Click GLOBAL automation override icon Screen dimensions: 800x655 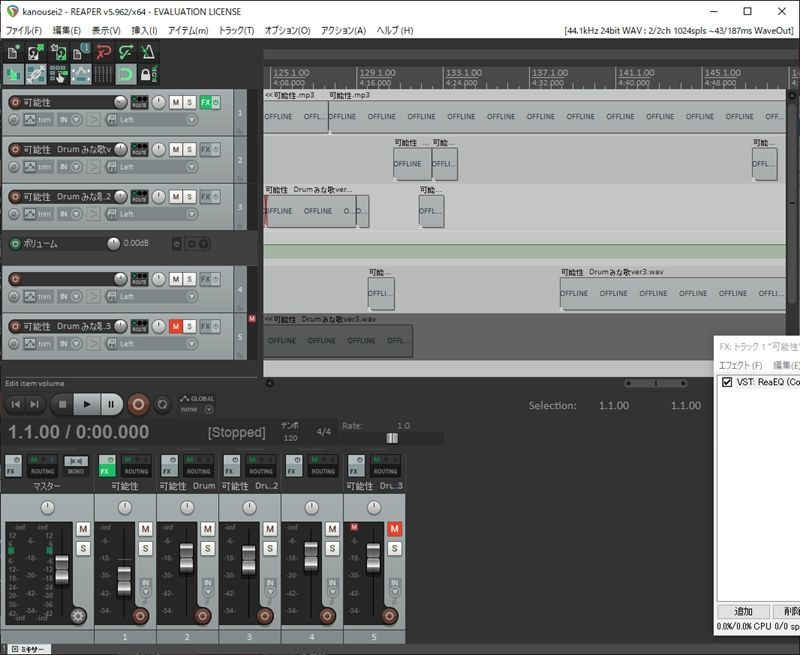click(x=197, y=398)
